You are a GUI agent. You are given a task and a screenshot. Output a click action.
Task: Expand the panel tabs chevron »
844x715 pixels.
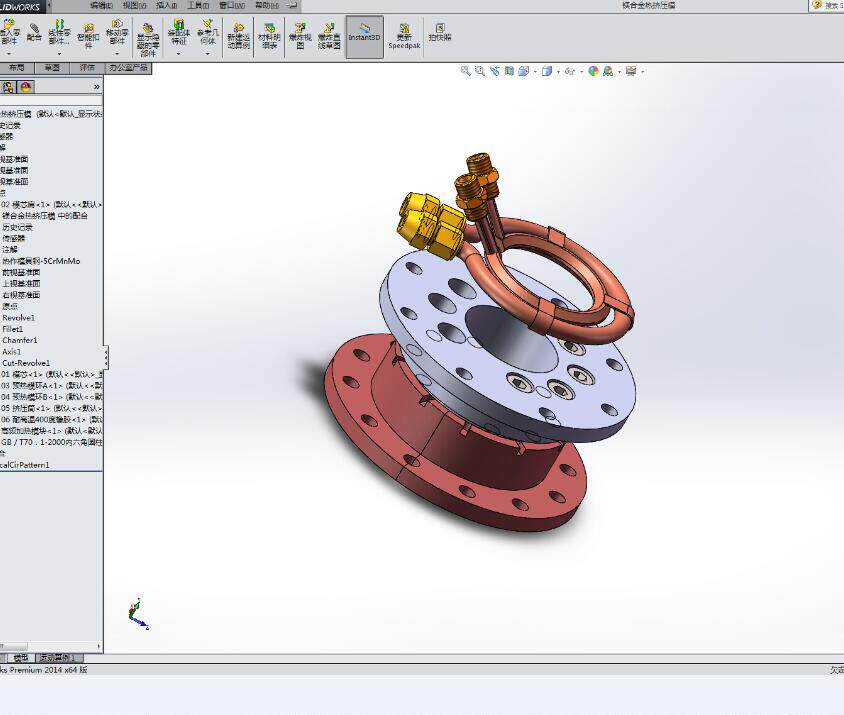[96, 87]
